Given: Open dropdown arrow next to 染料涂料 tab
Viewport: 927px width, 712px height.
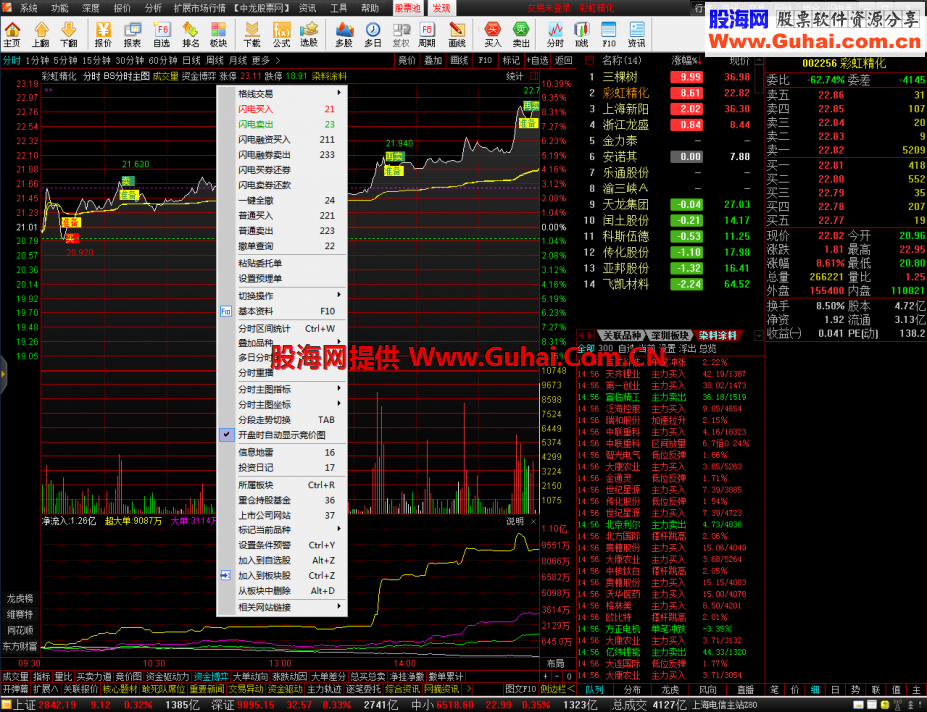Looking at the screenshot, I should coord(759,335).
